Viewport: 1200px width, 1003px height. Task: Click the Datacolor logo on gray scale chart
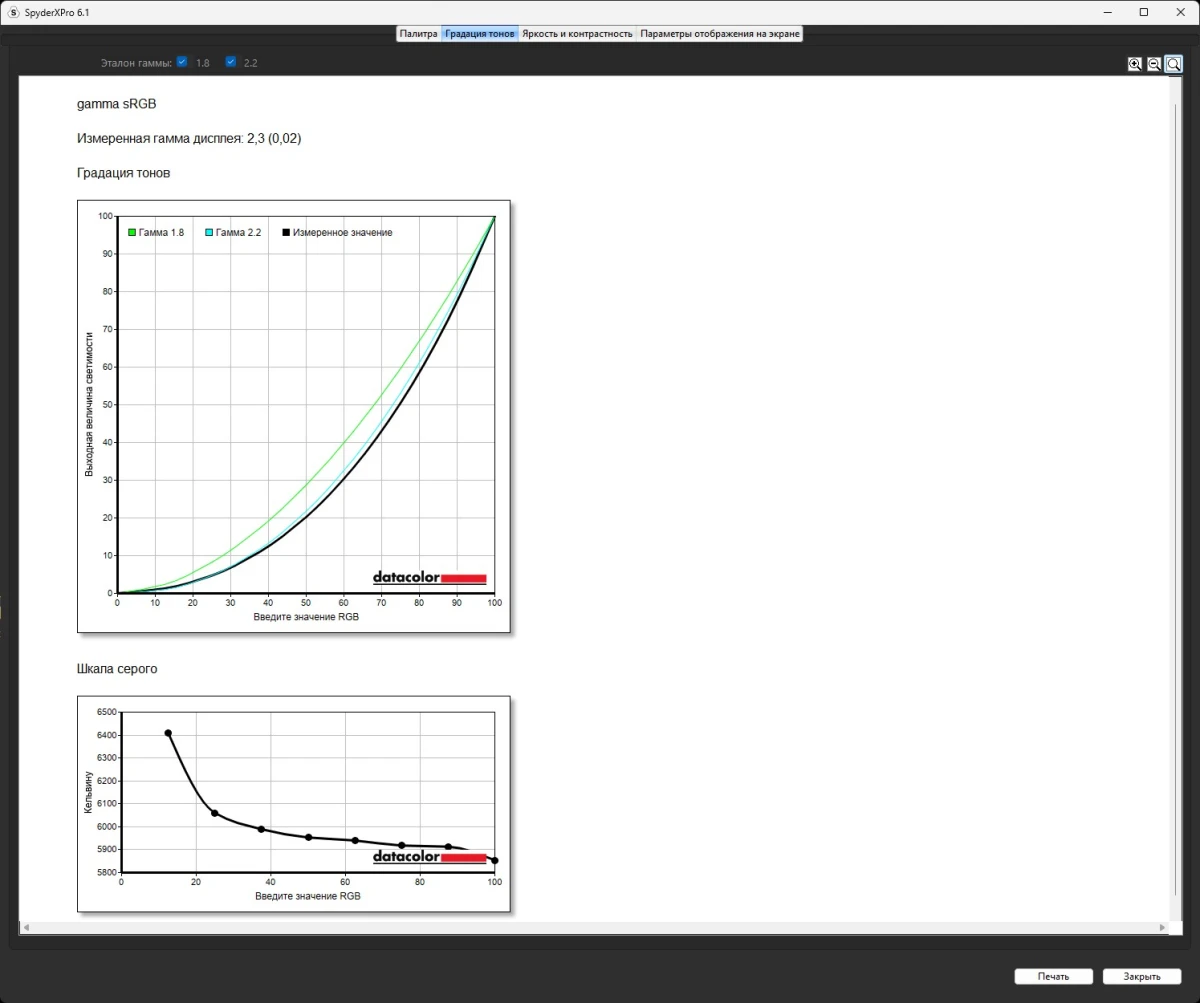click(x=429, y=857)
